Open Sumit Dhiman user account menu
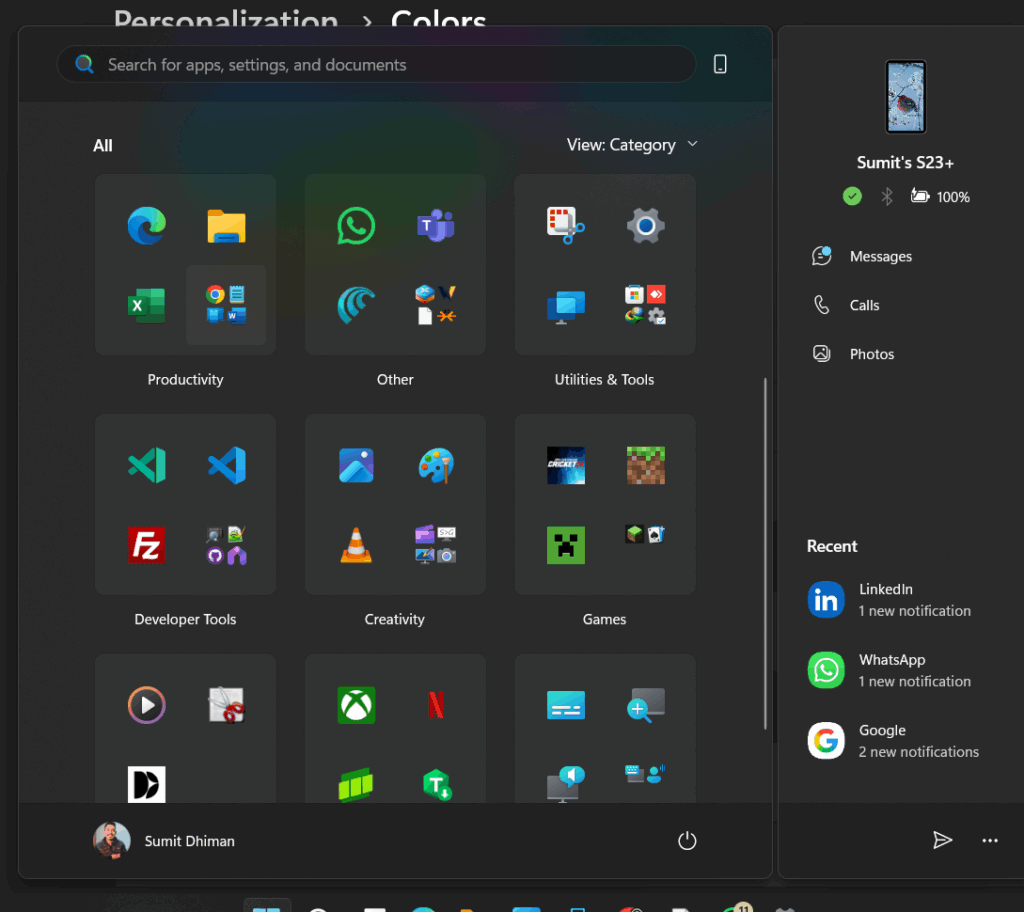The width and height of the screenshot is (1024, 912). point(165,841)
